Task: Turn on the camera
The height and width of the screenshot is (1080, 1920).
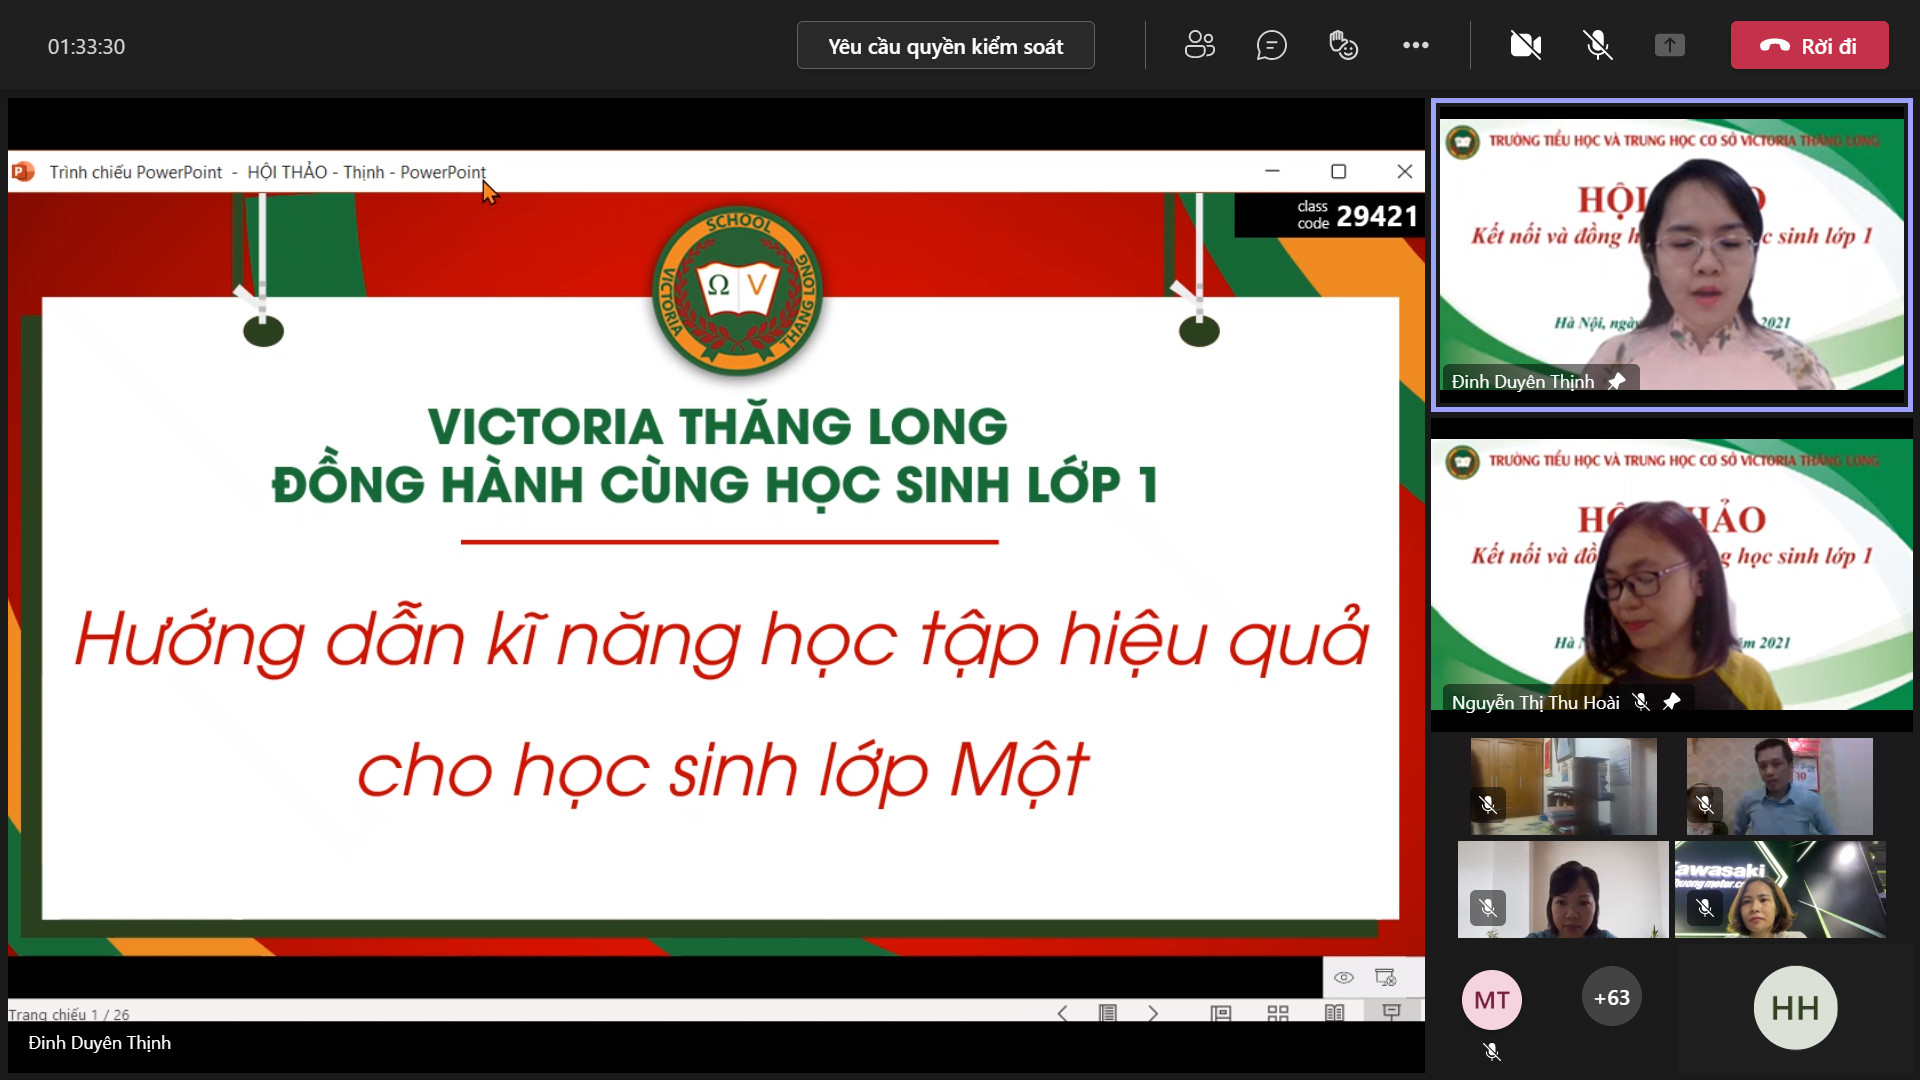Action: coord(1525,45)
